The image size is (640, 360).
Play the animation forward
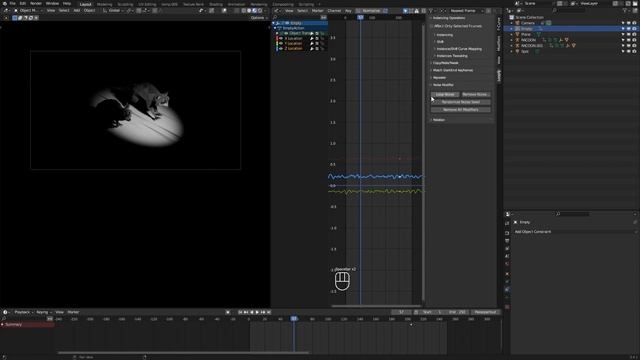tap(257, 312)
